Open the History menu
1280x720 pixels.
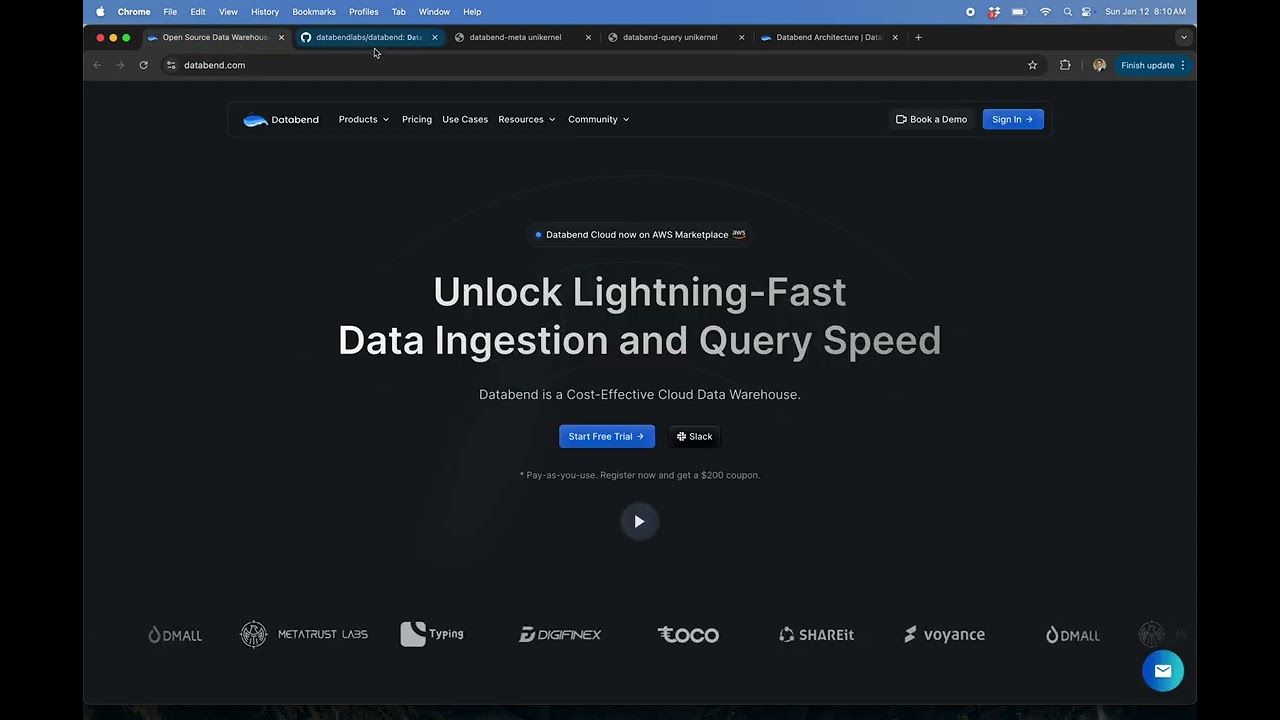click(x=265, y=12)
